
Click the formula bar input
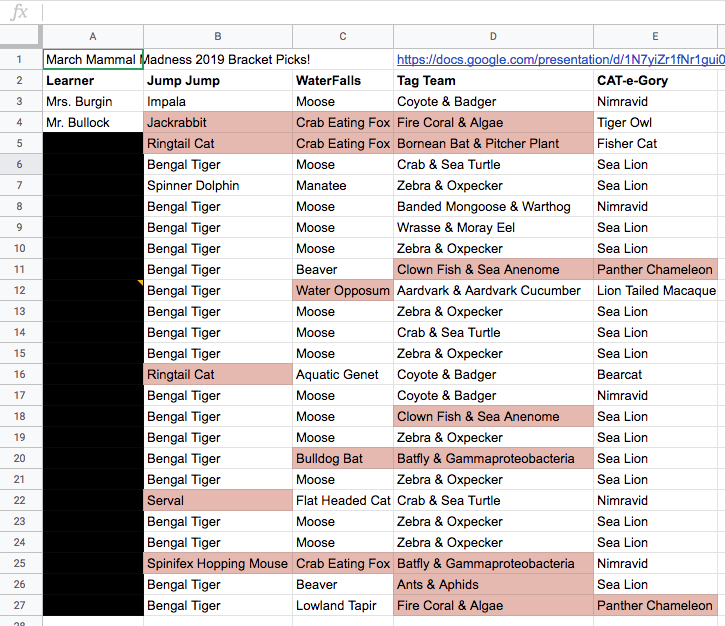pos(384,12)
